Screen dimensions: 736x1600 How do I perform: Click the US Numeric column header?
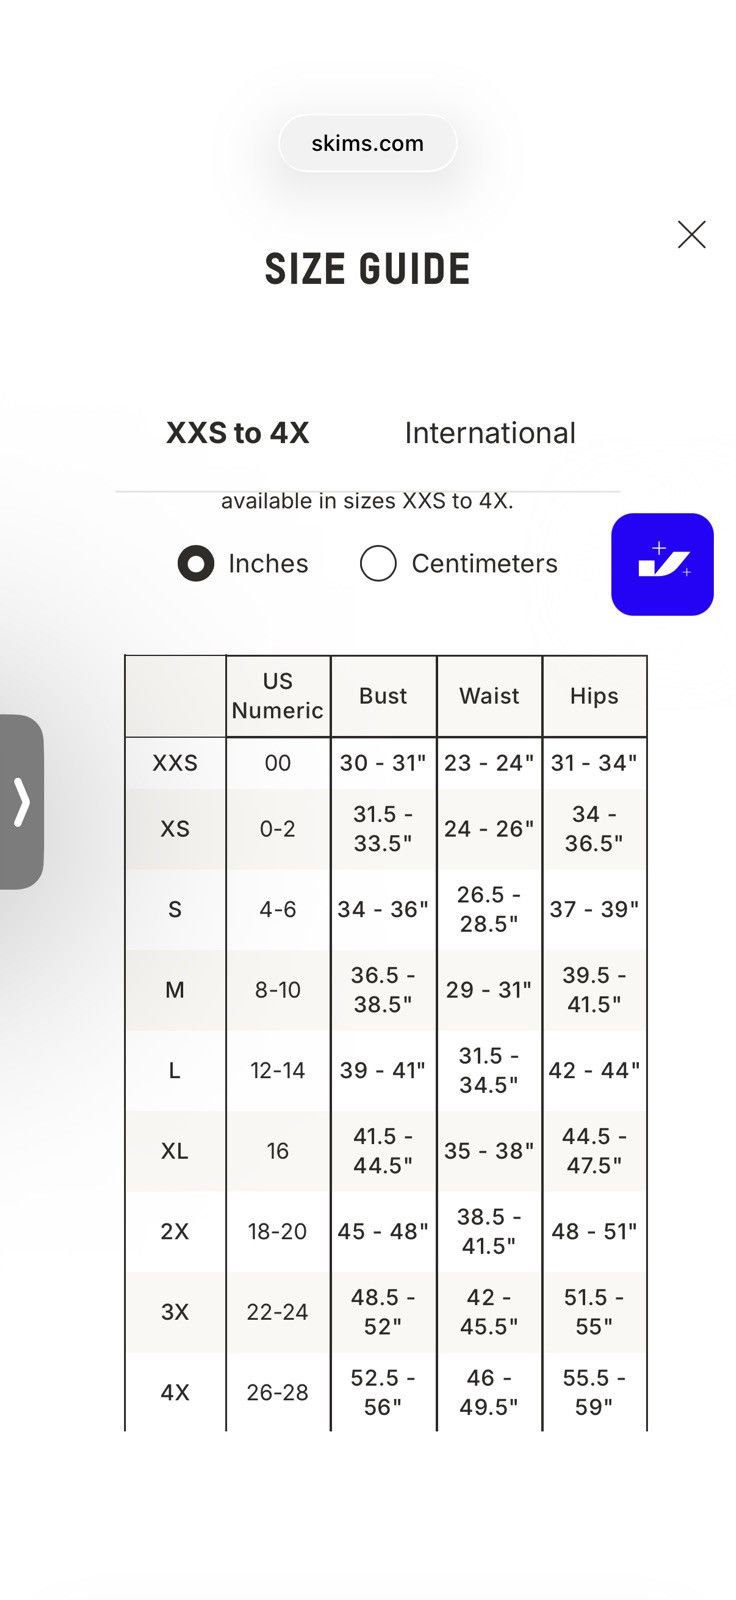(x=278, y=696)
